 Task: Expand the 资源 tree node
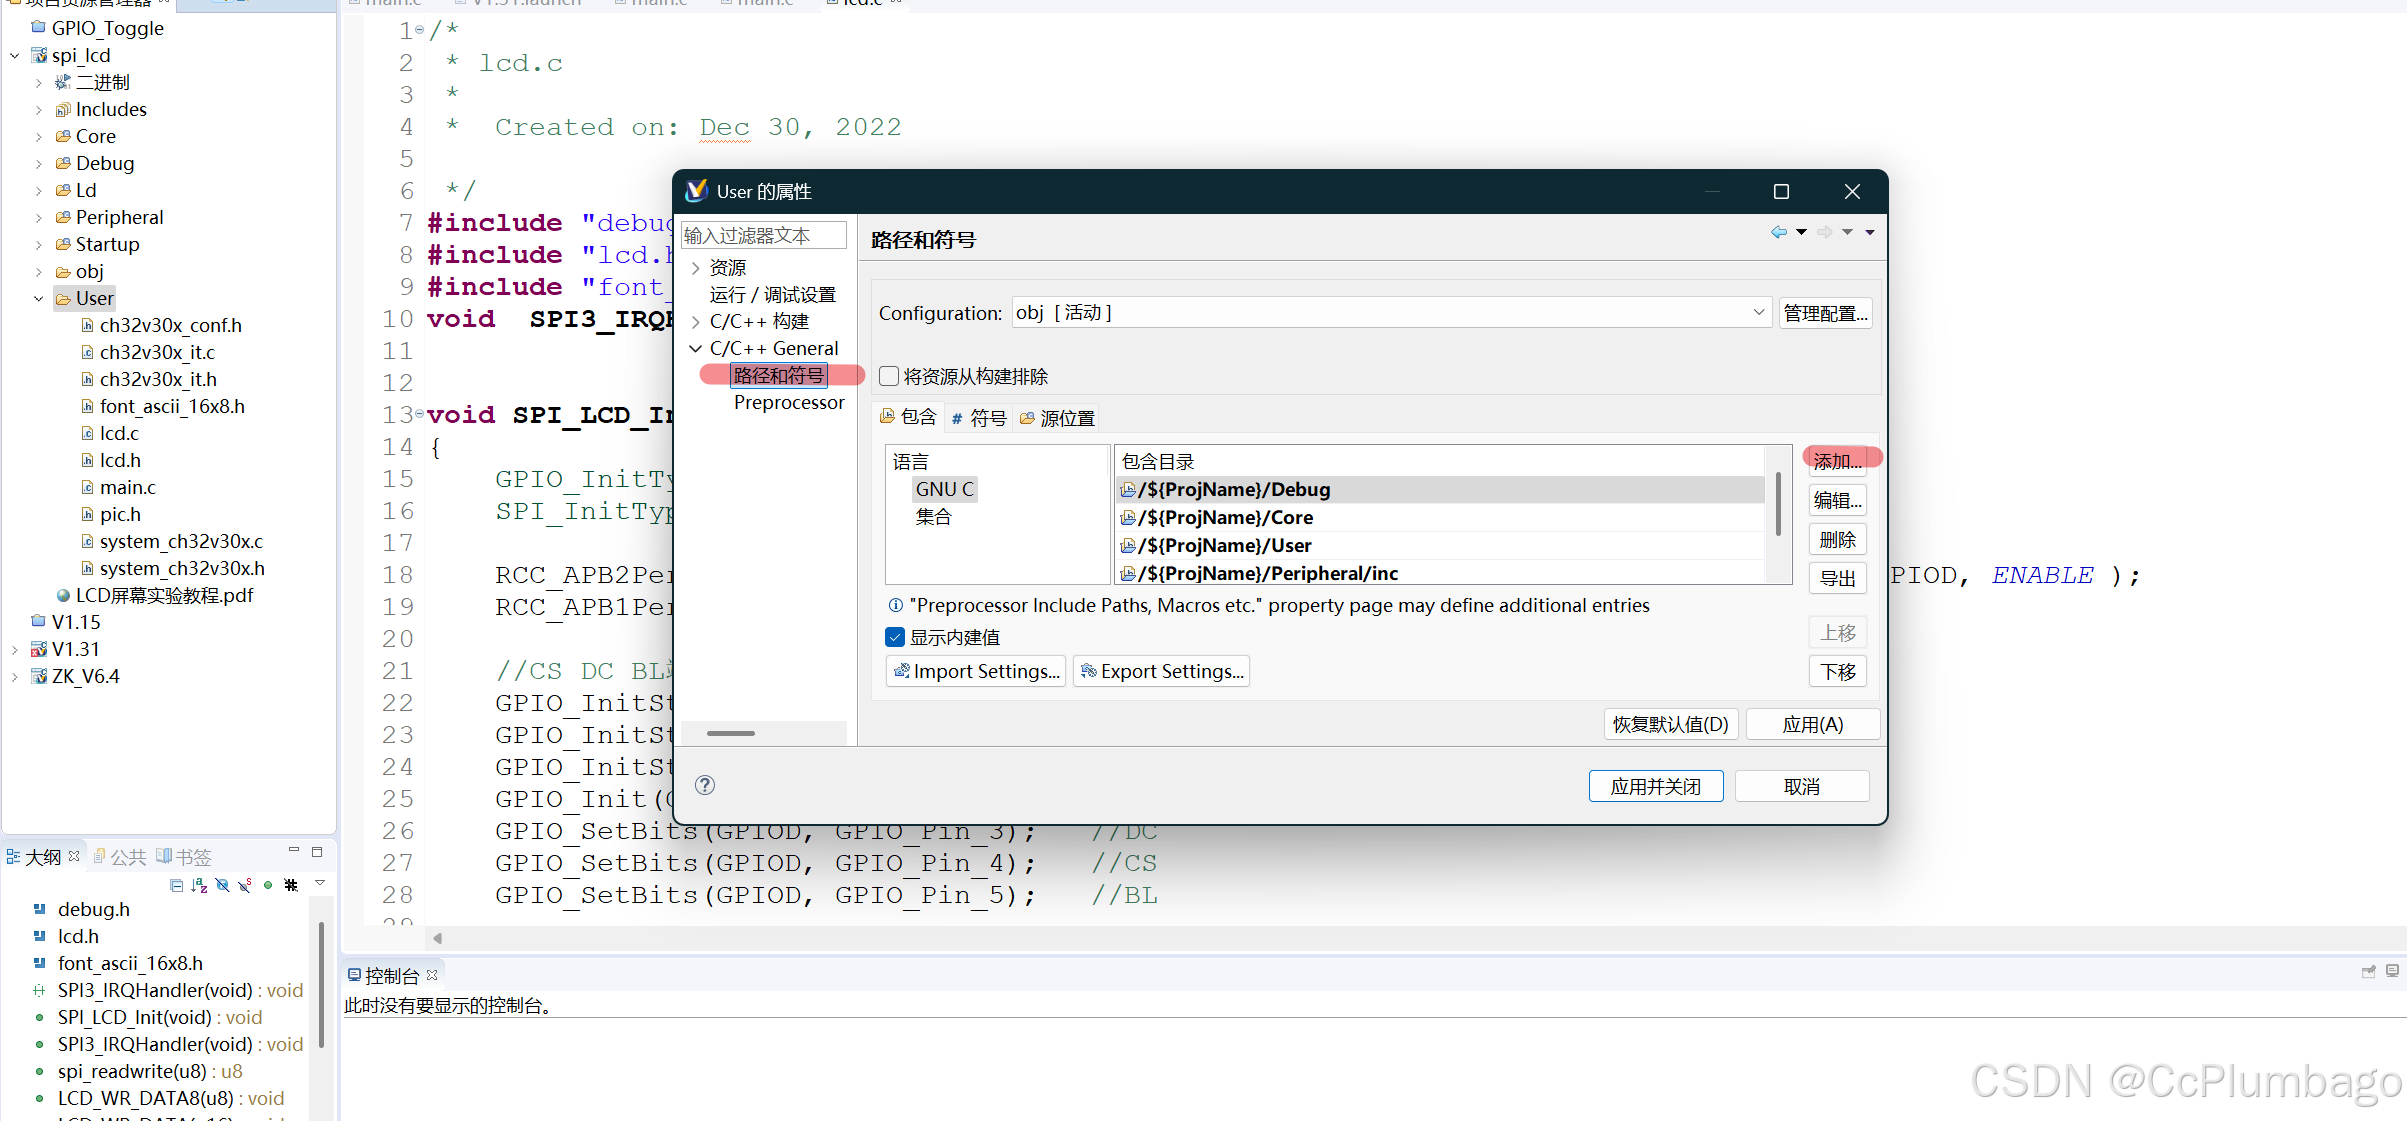tap(696, 268)
